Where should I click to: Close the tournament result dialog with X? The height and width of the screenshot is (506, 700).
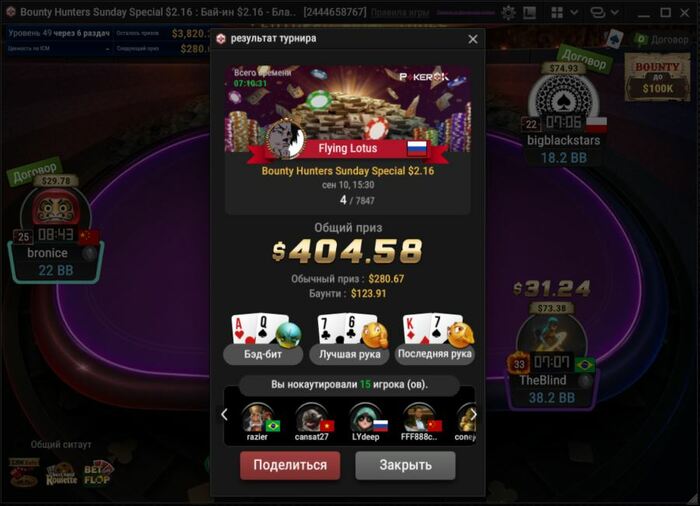pyautogui.click(x=473, y=39)
